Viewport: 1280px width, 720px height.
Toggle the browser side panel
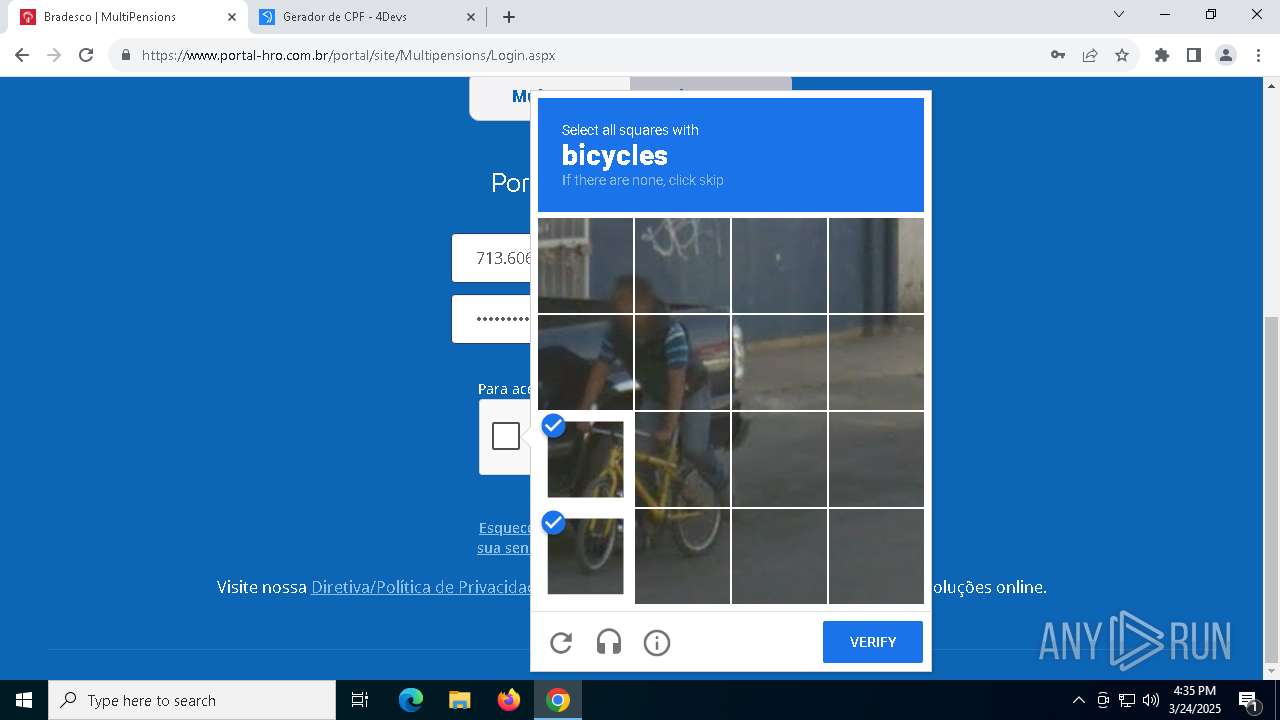tap(1194, 55)
